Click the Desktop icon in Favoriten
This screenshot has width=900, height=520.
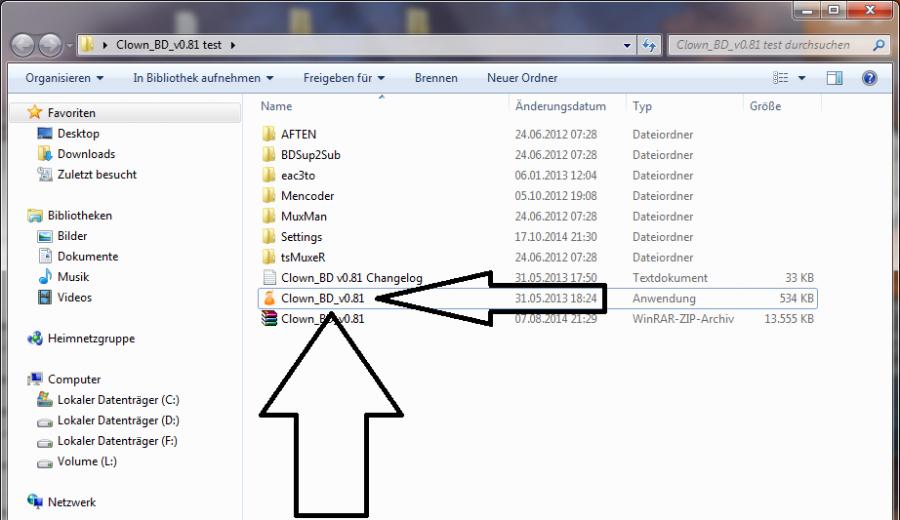tap(45, 134)
